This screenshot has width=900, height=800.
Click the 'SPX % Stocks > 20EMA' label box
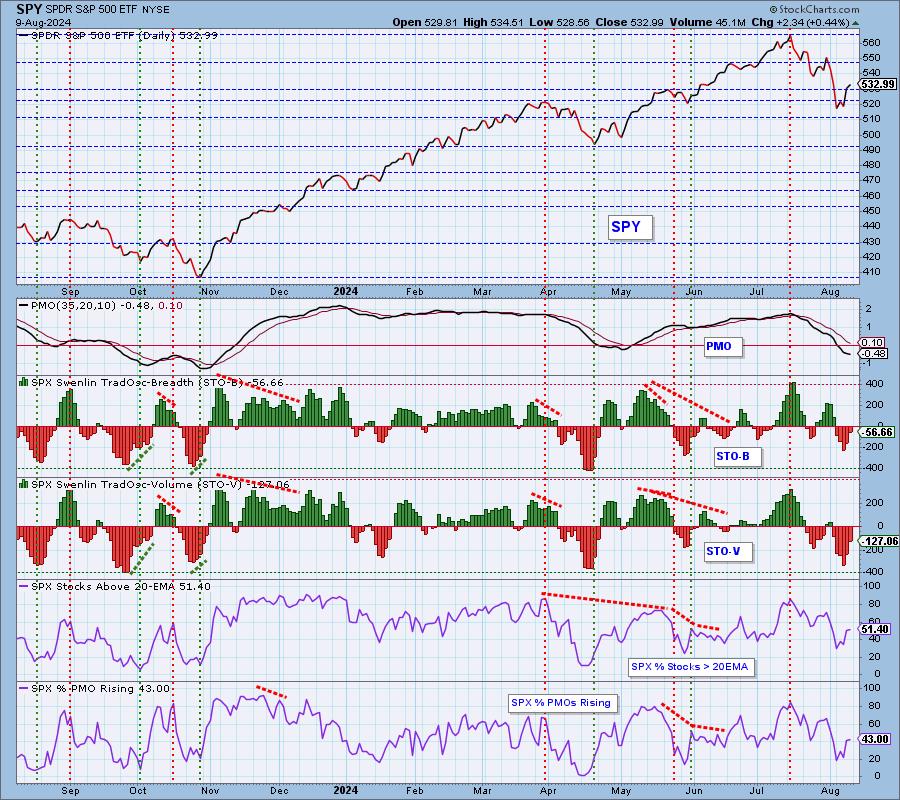click(x=689, y=667)
